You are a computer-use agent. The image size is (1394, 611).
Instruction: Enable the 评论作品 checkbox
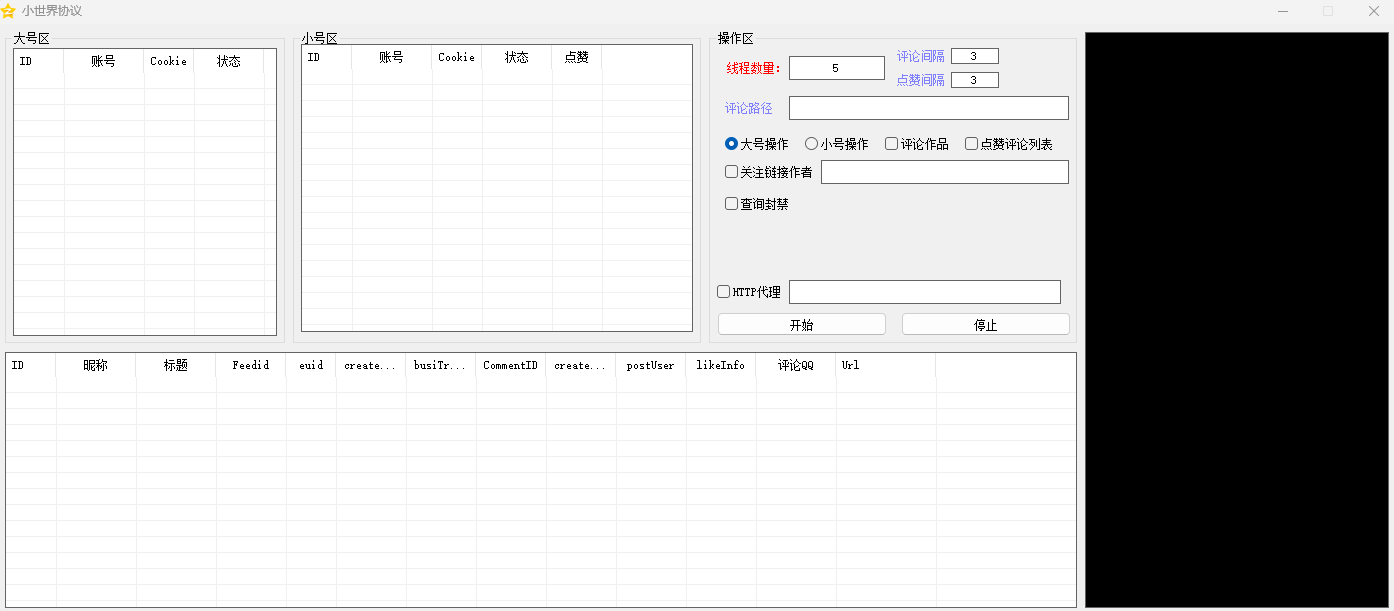pos(891,144)
